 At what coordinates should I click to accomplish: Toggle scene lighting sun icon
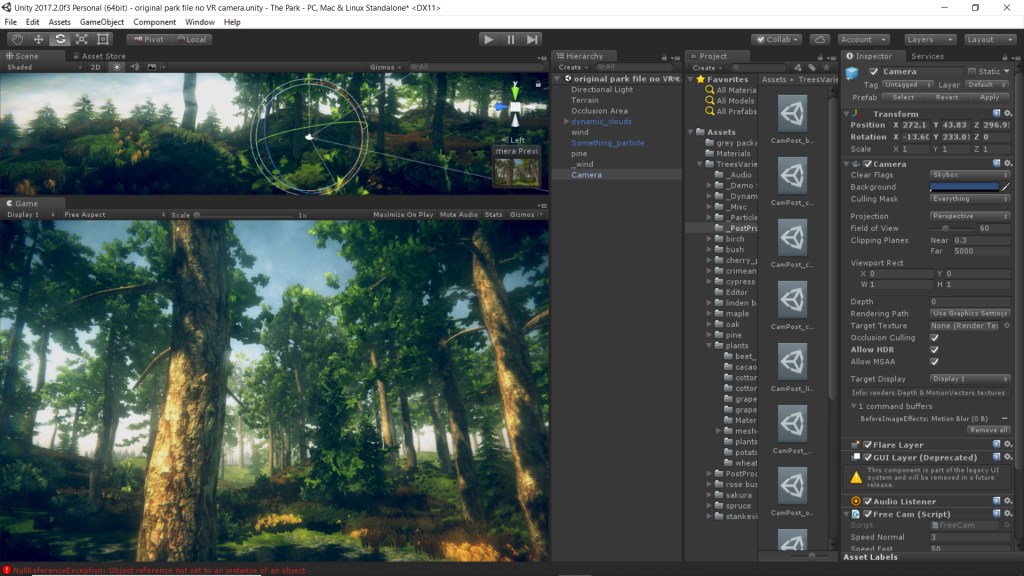click(117, 67)
